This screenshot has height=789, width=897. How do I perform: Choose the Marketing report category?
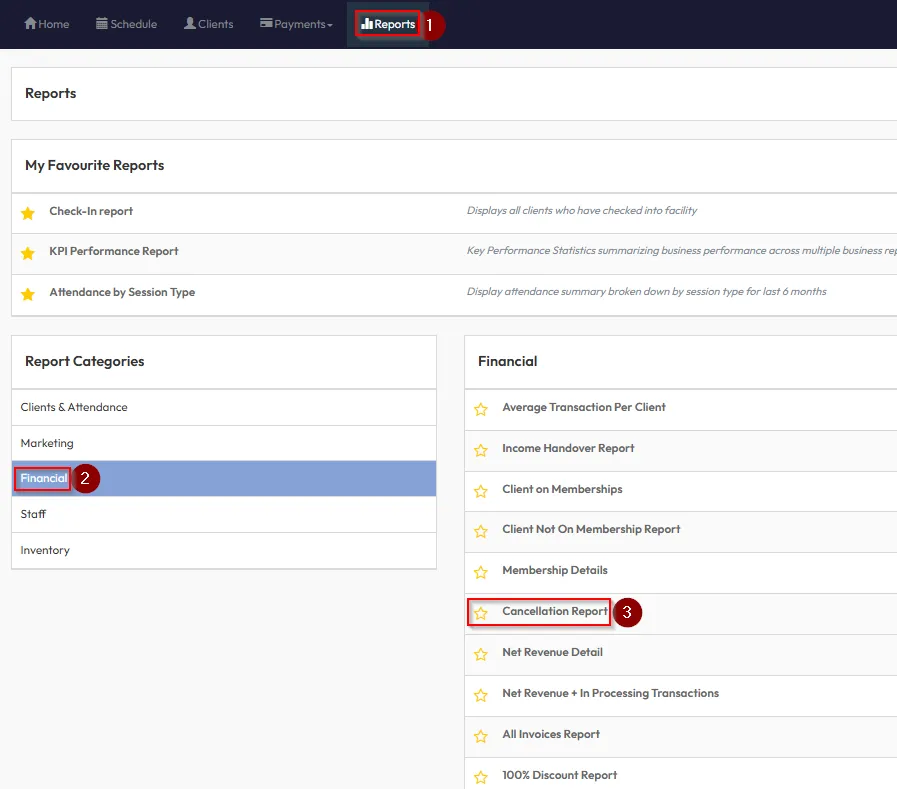[x=47, y=443]
